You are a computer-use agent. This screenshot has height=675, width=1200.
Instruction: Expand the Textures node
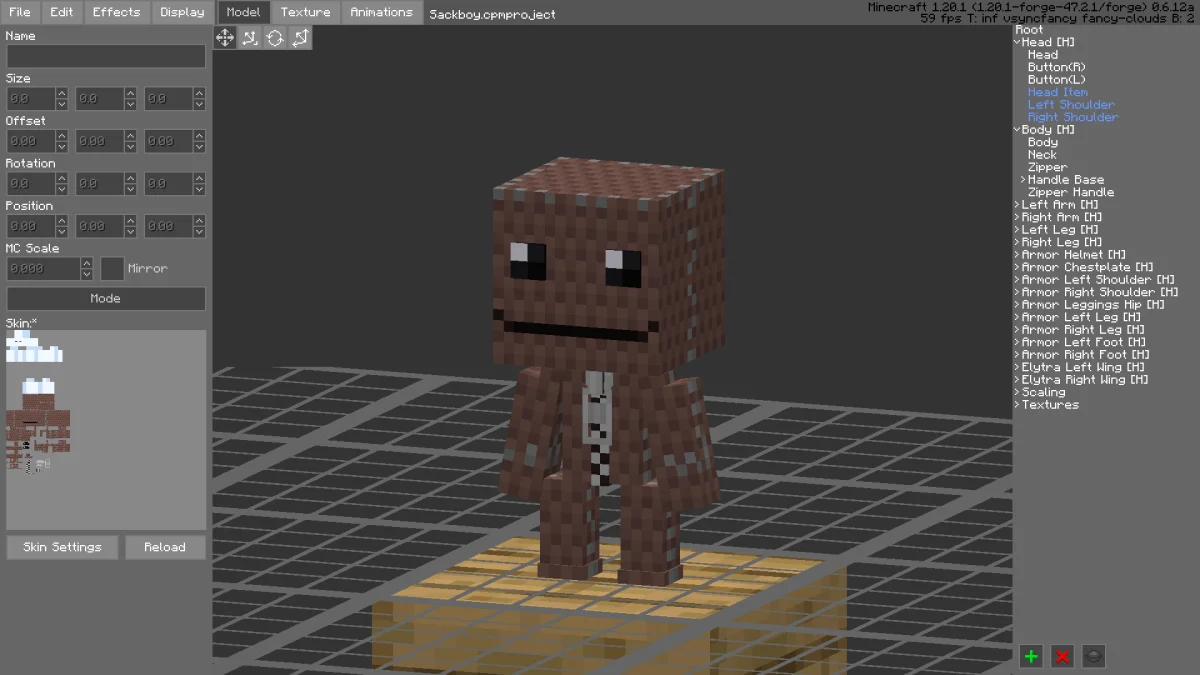[x=1017, y=405]
